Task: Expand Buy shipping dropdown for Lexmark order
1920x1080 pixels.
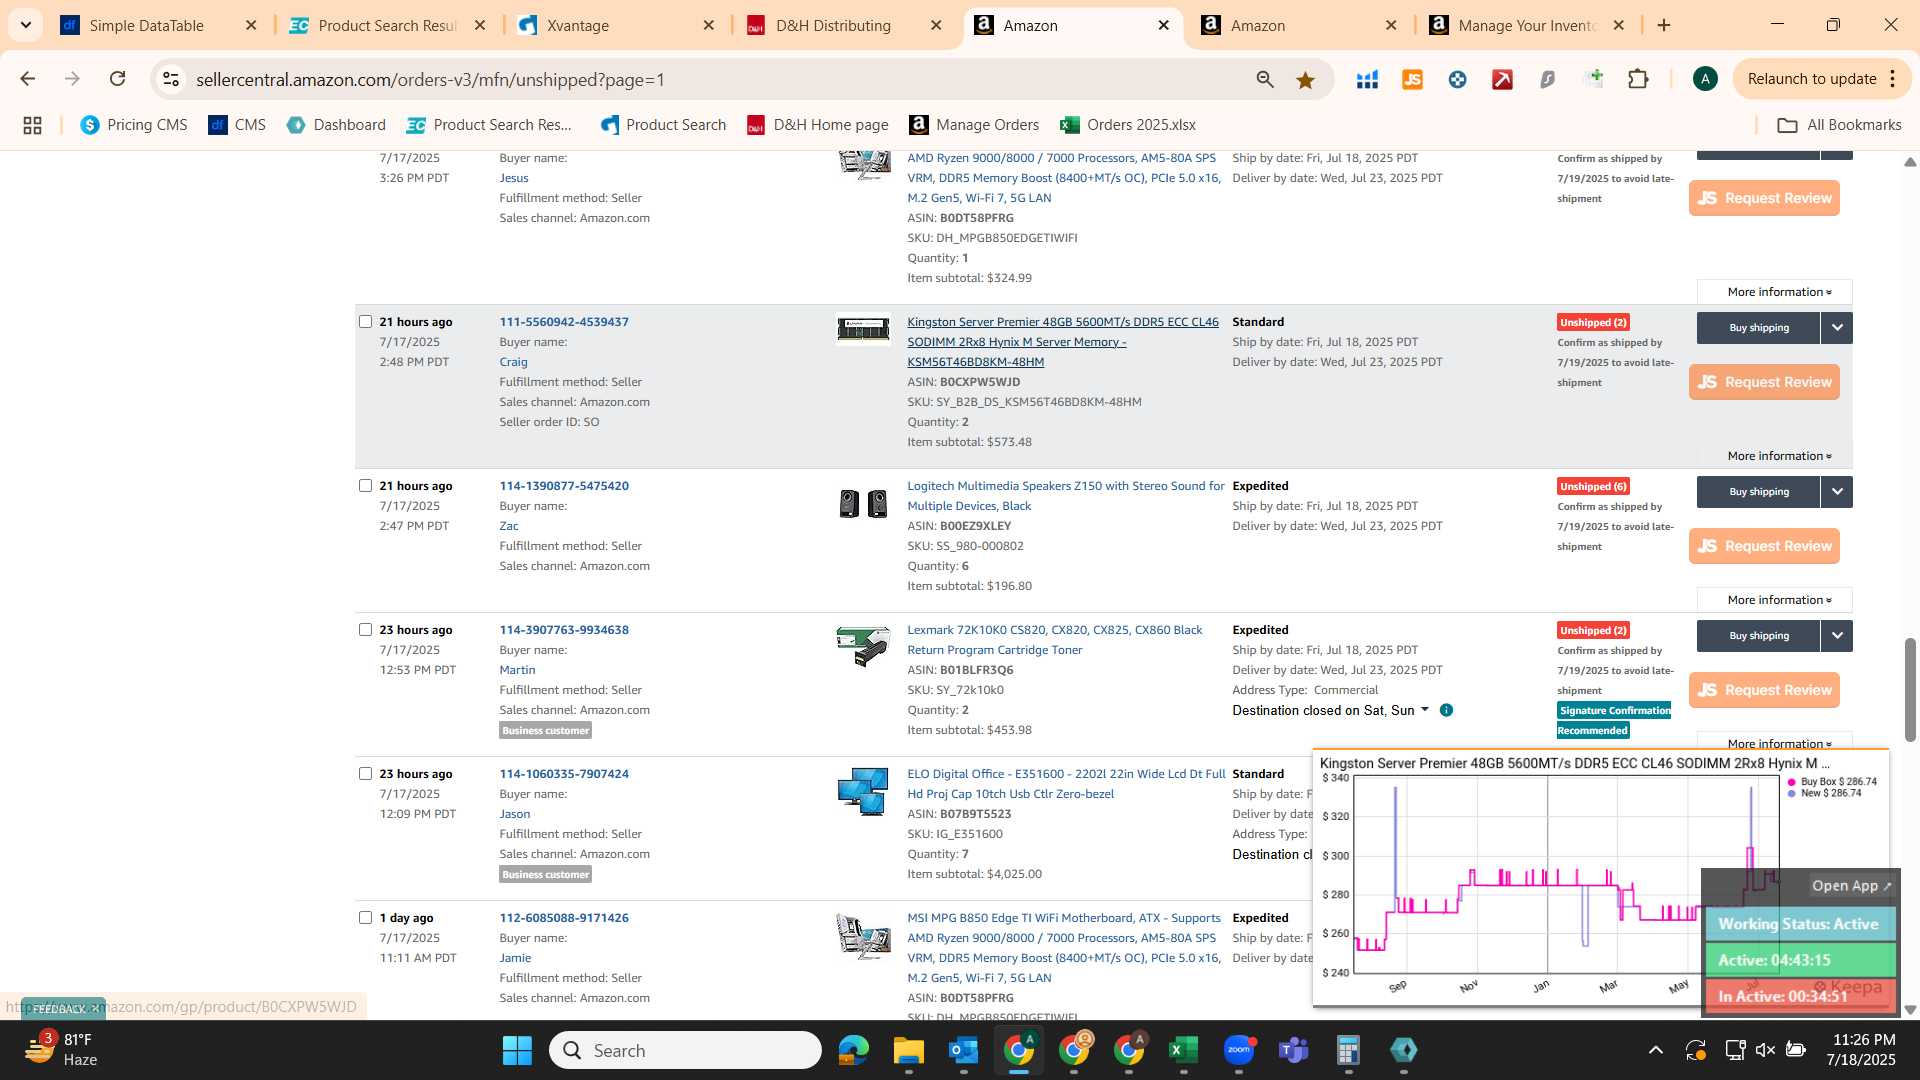Action: [x=1836, y=635]
